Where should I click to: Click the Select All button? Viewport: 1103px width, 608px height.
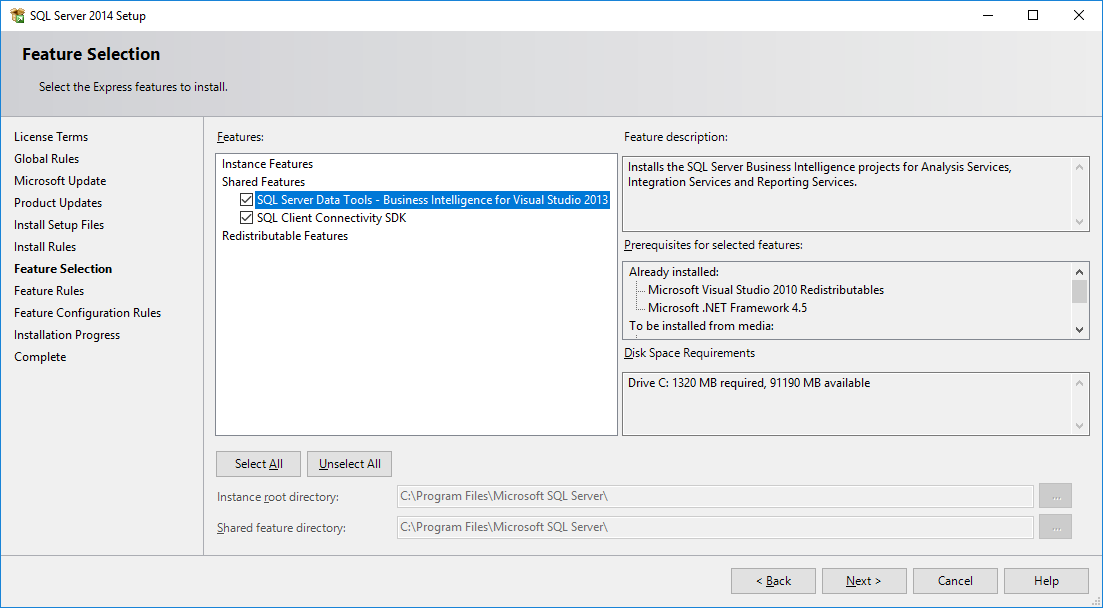pyautogui.click(x=258, y=464)
